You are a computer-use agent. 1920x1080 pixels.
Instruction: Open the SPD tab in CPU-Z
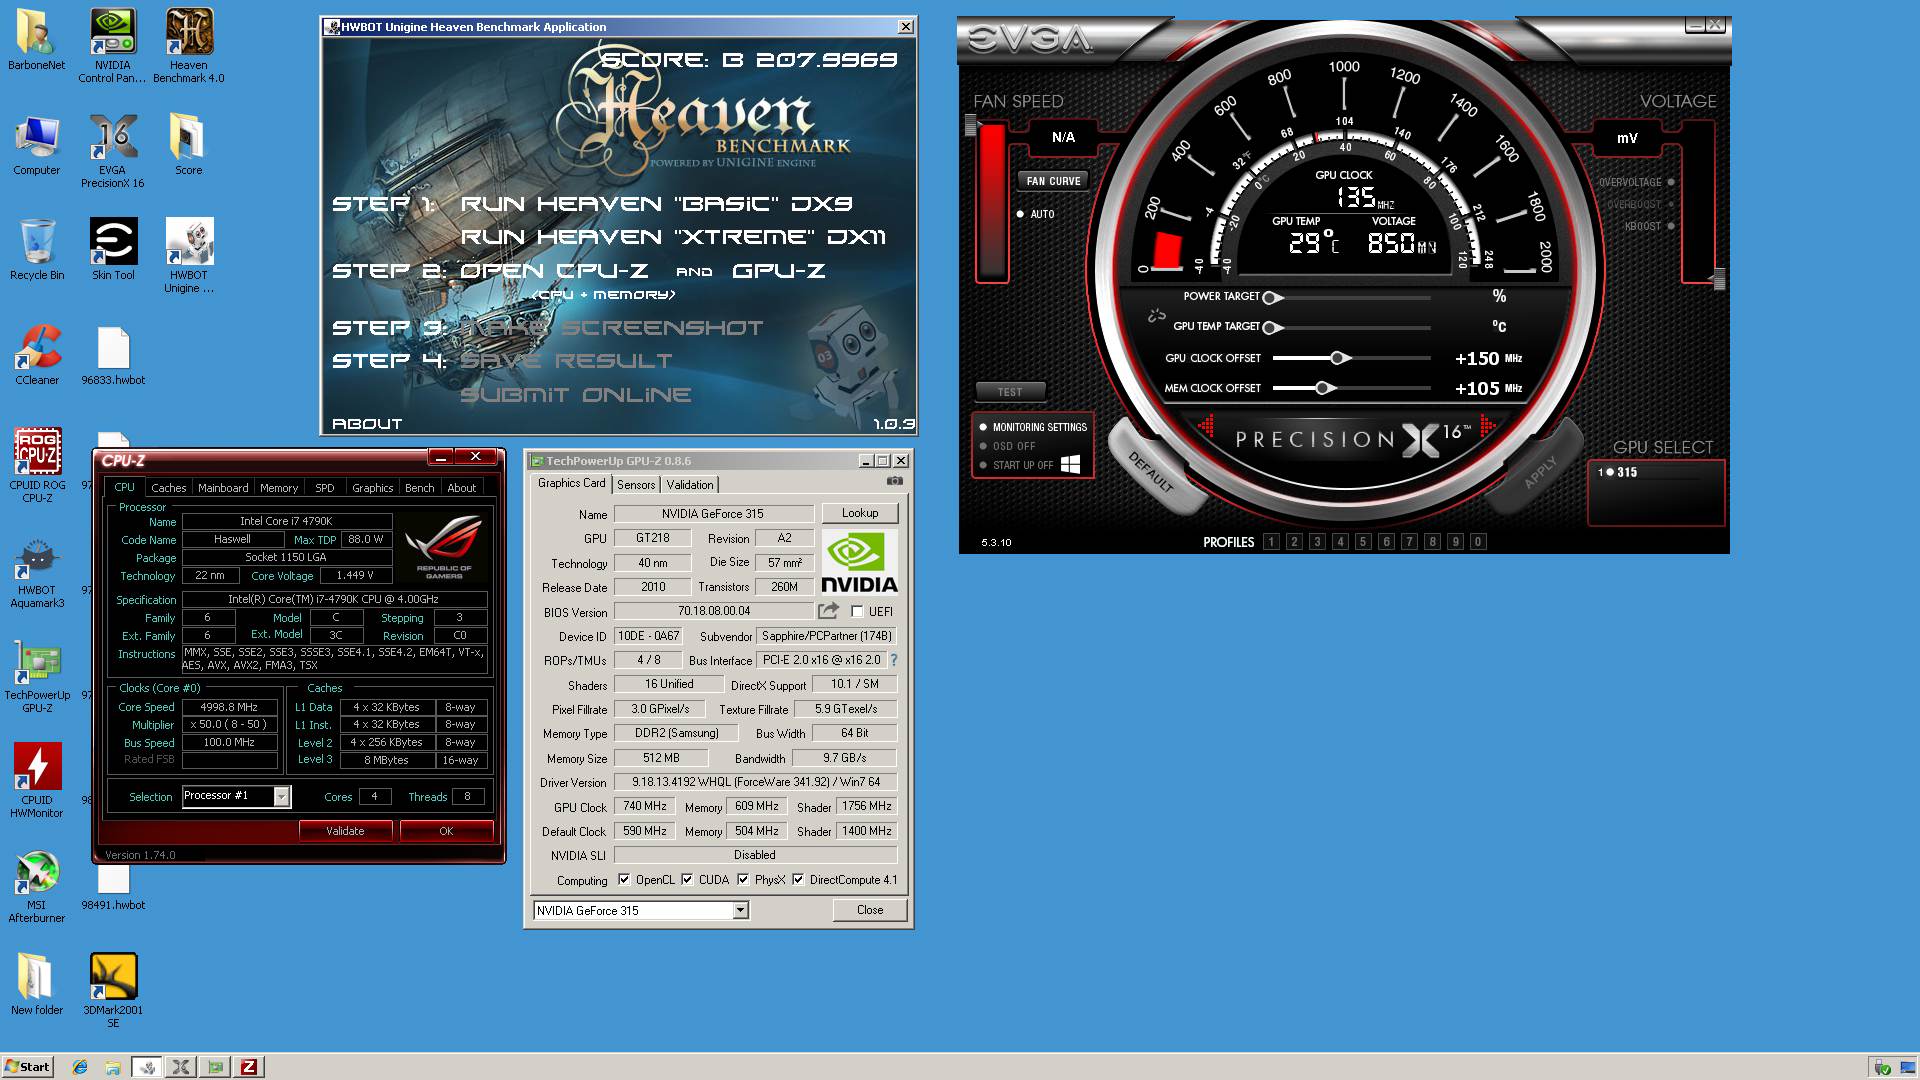325,488
